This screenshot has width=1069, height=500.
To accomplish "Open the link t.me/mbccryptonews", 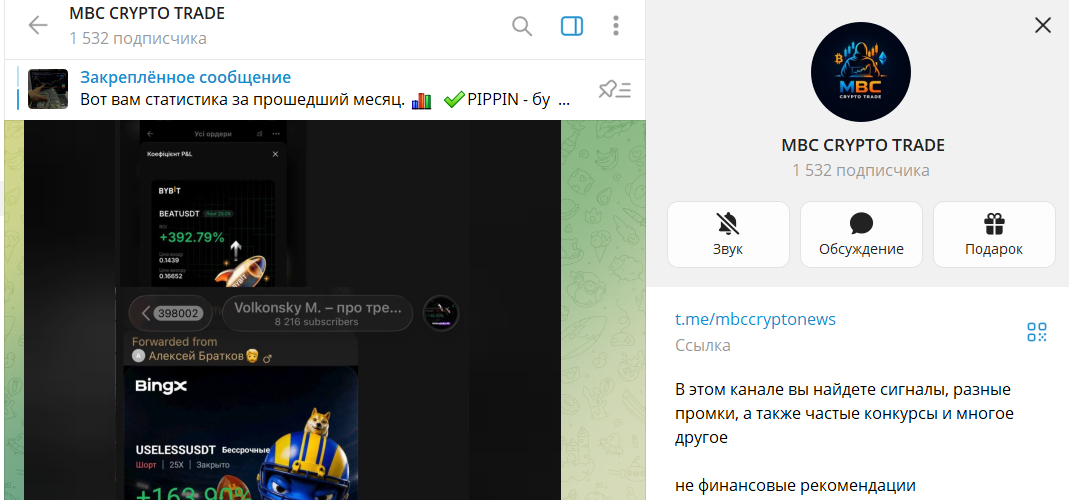I will point(755,319).
